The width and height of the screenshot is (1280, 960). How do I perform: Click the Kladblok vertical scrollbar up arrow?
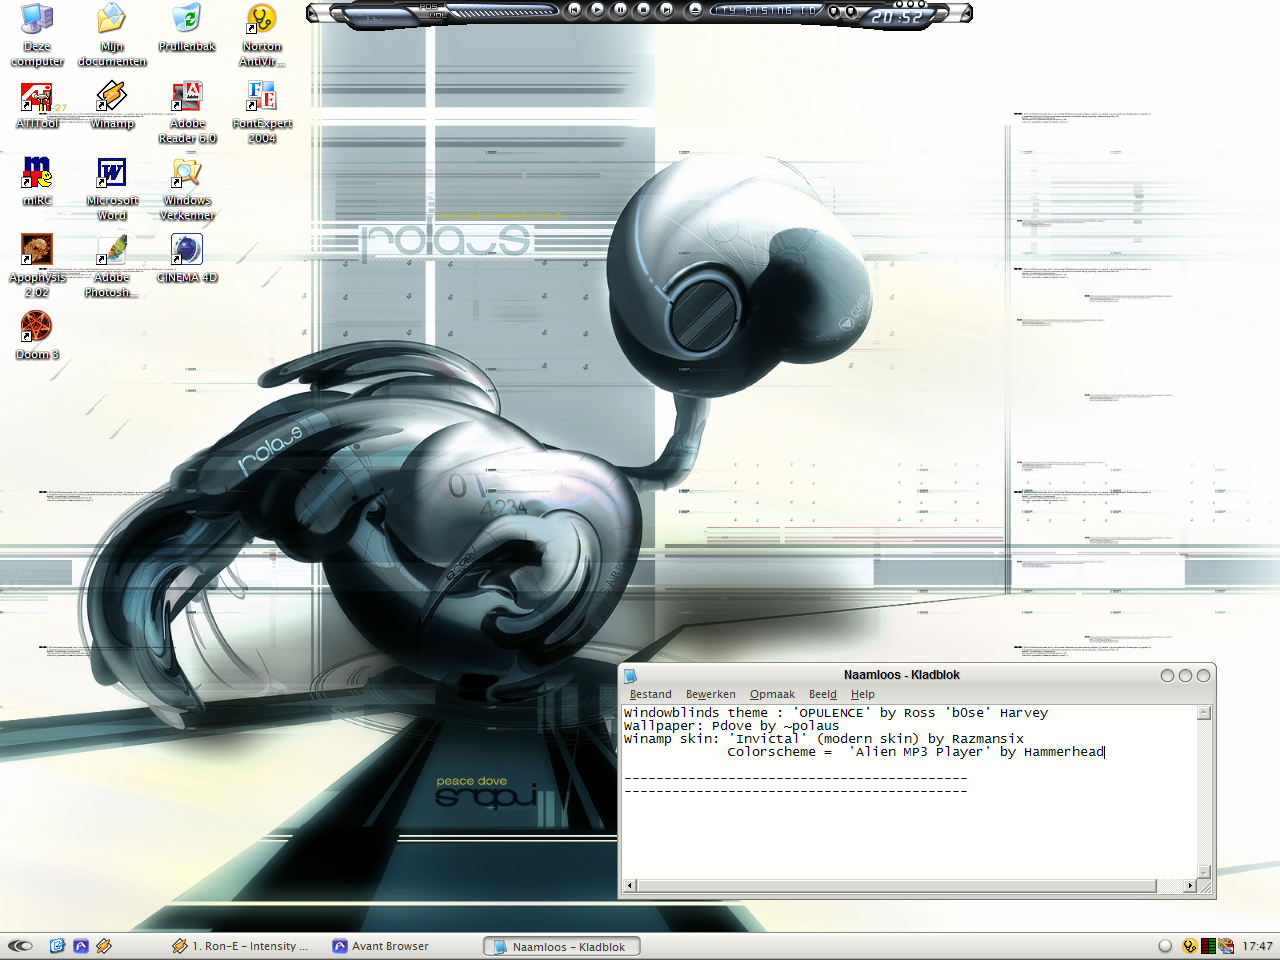point(1204,713)
